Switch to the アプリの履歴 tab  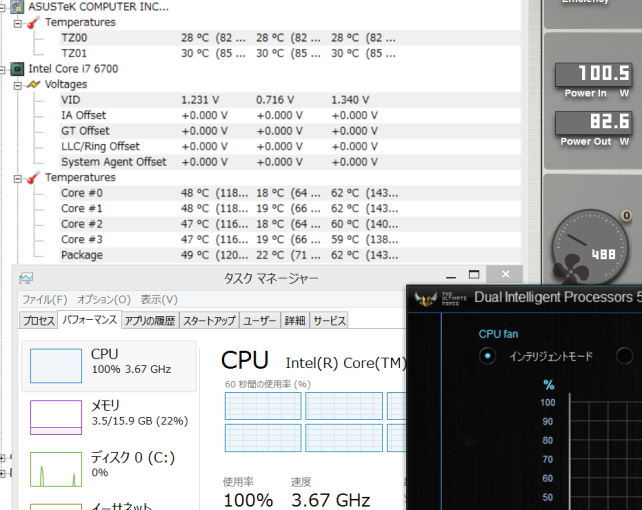tap(150, 320)
